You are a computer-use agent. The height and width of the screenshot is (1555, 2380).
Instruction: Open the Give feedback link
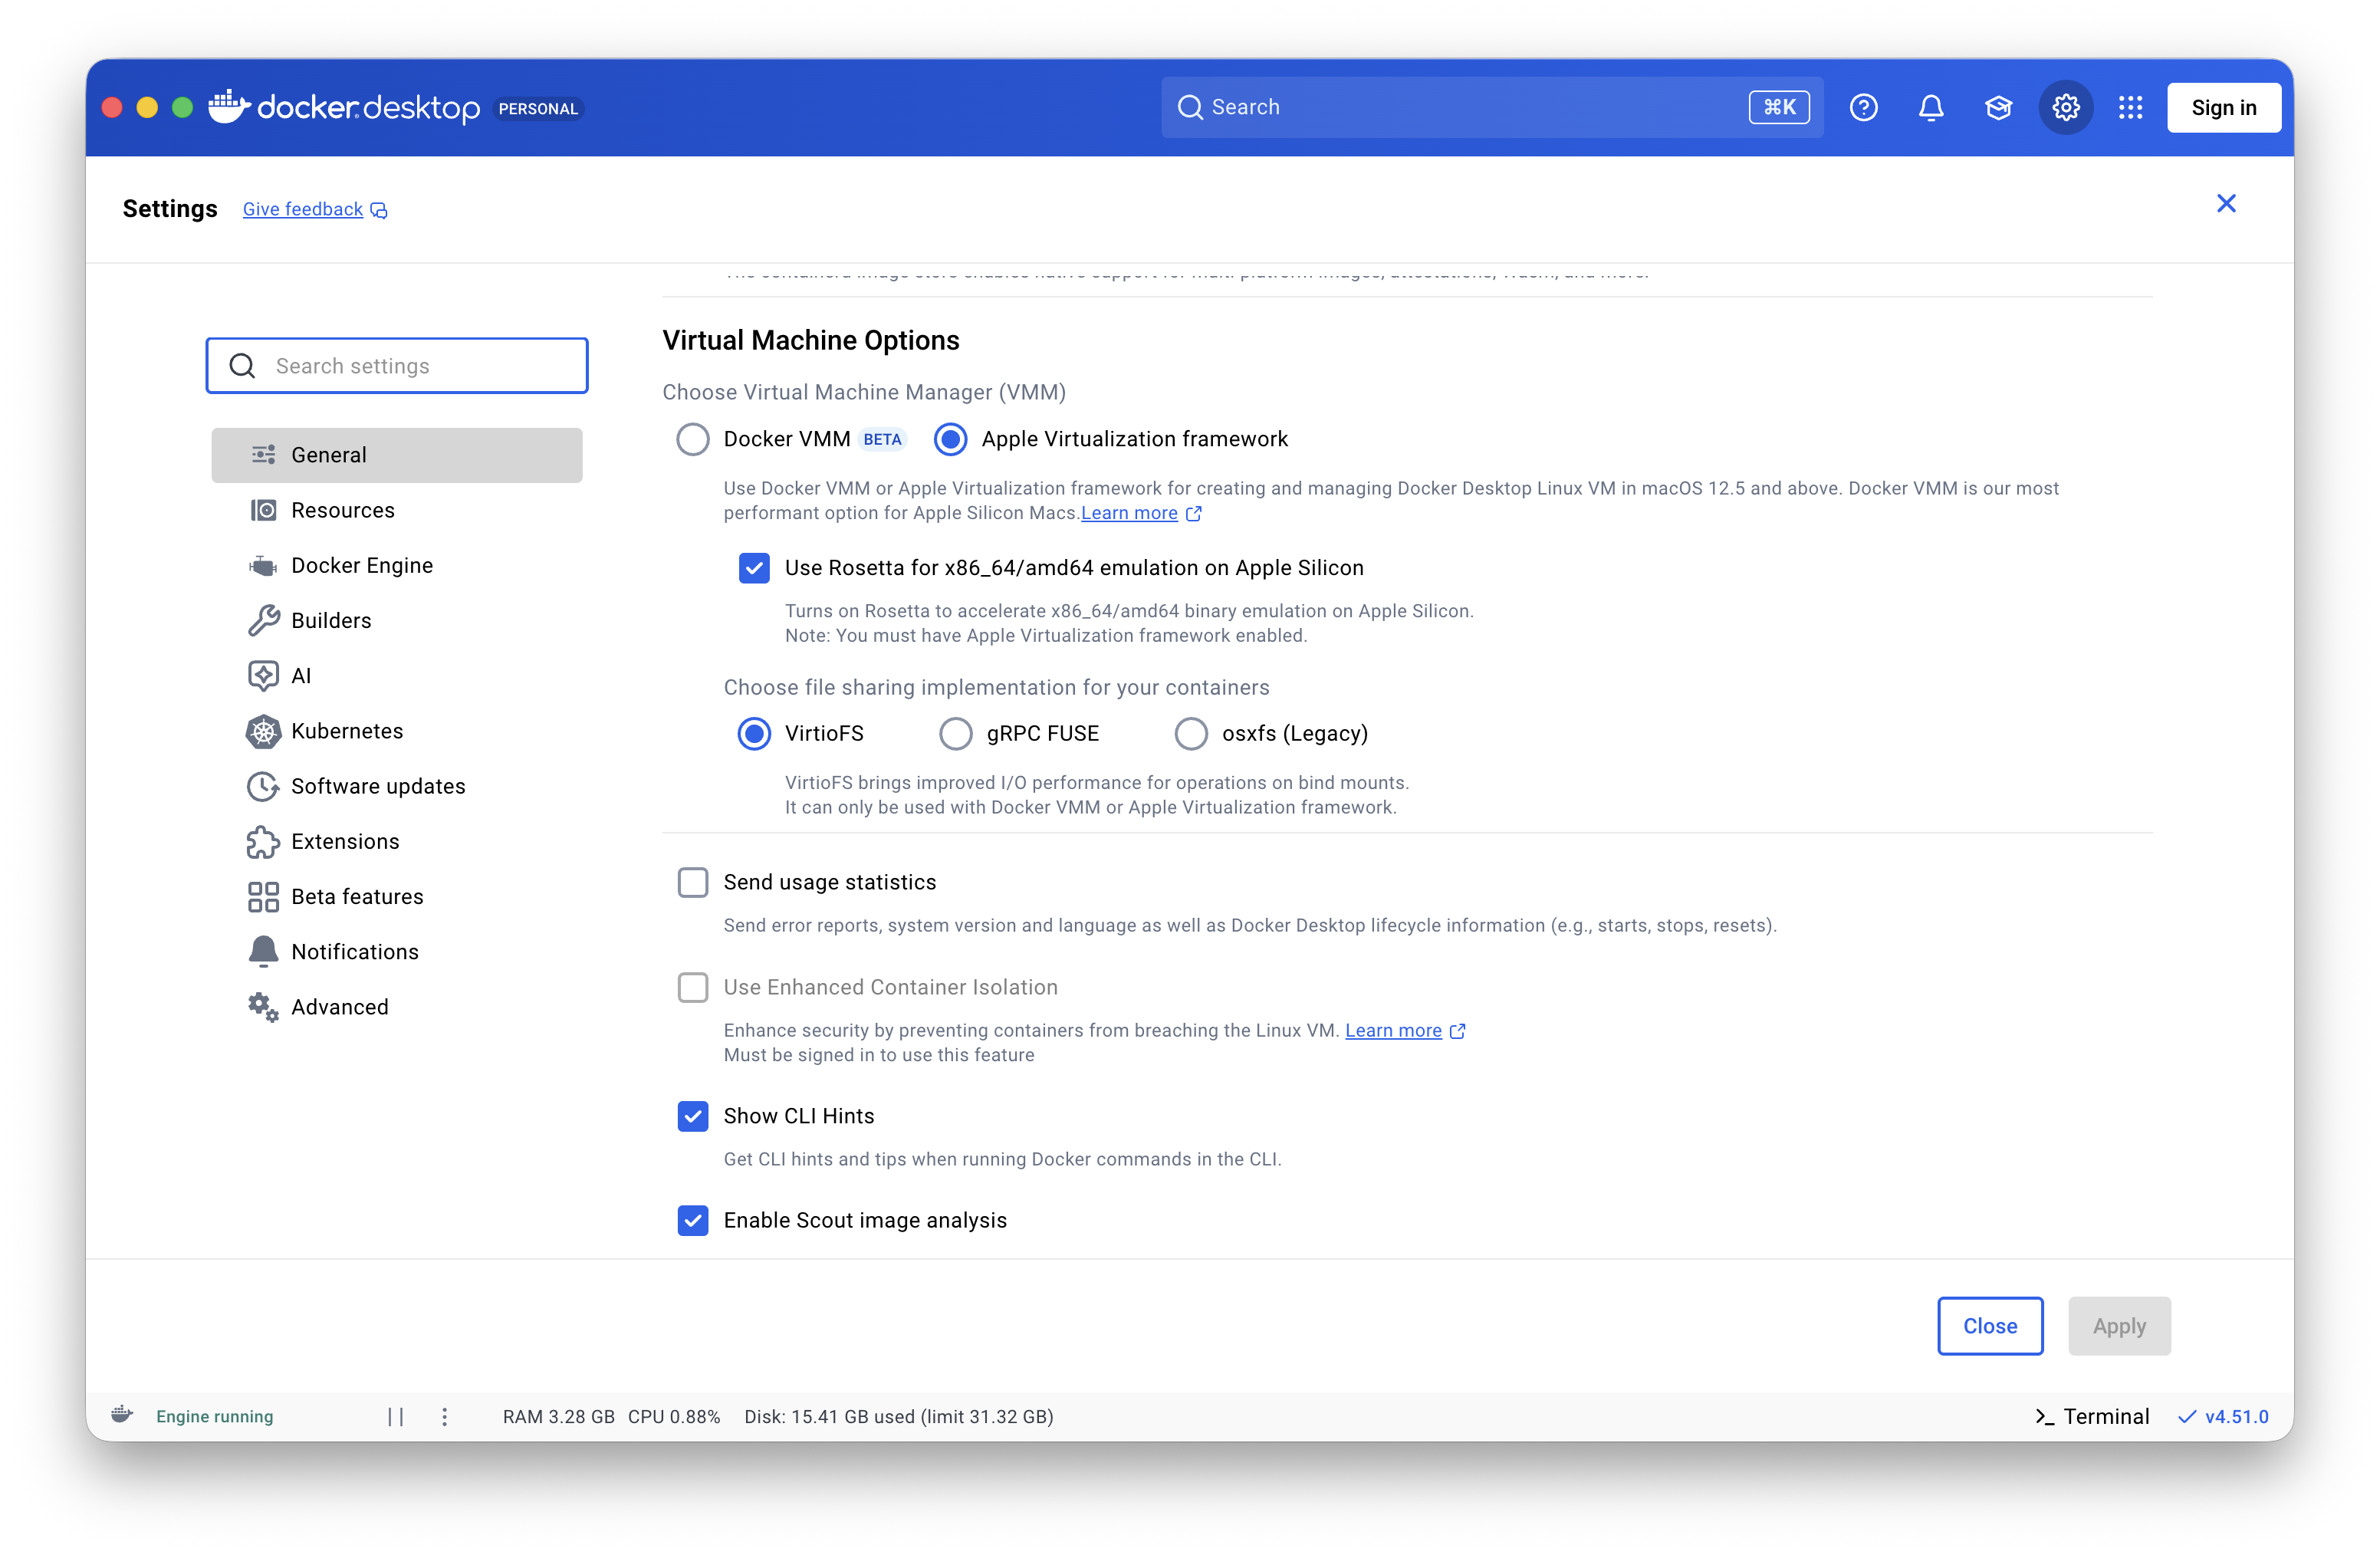point(303,210)
